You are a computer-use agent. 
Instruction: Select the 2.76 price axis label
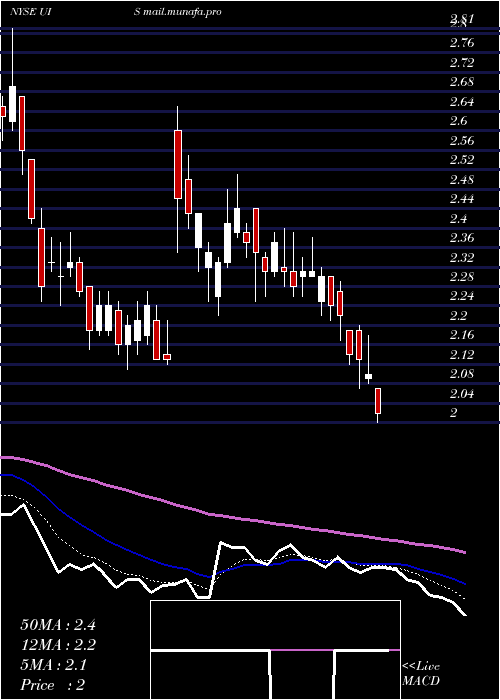pos(462,43)
